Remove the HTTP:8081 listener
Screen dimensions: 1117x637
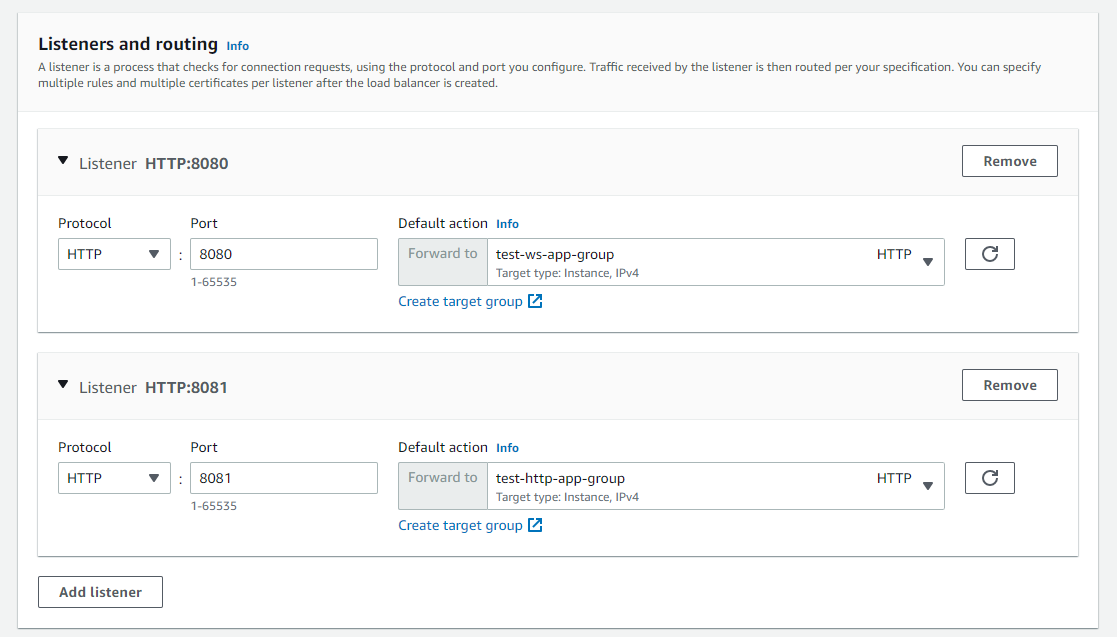tap(1009, 385)
